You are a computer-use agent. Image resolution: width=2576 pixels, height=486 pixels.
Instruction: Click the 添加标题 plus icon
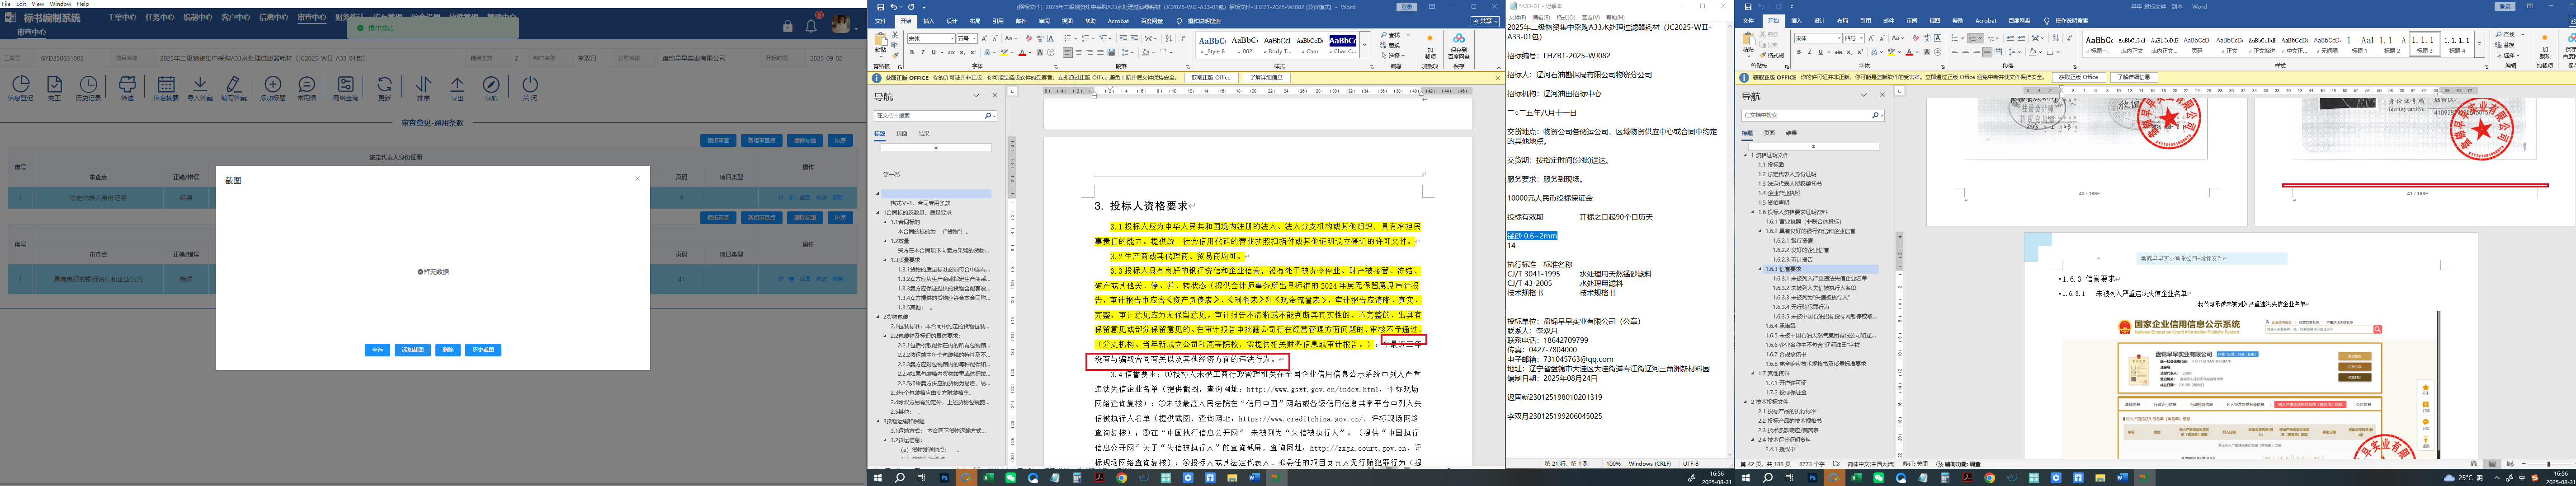273,88
